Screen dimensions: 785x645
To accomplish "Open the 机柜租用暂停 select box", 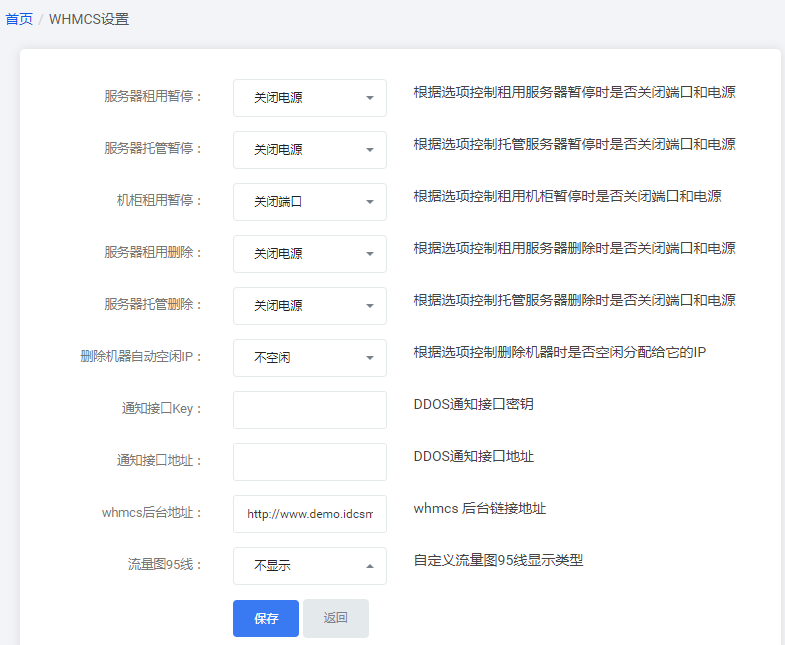I will [310, 202].
